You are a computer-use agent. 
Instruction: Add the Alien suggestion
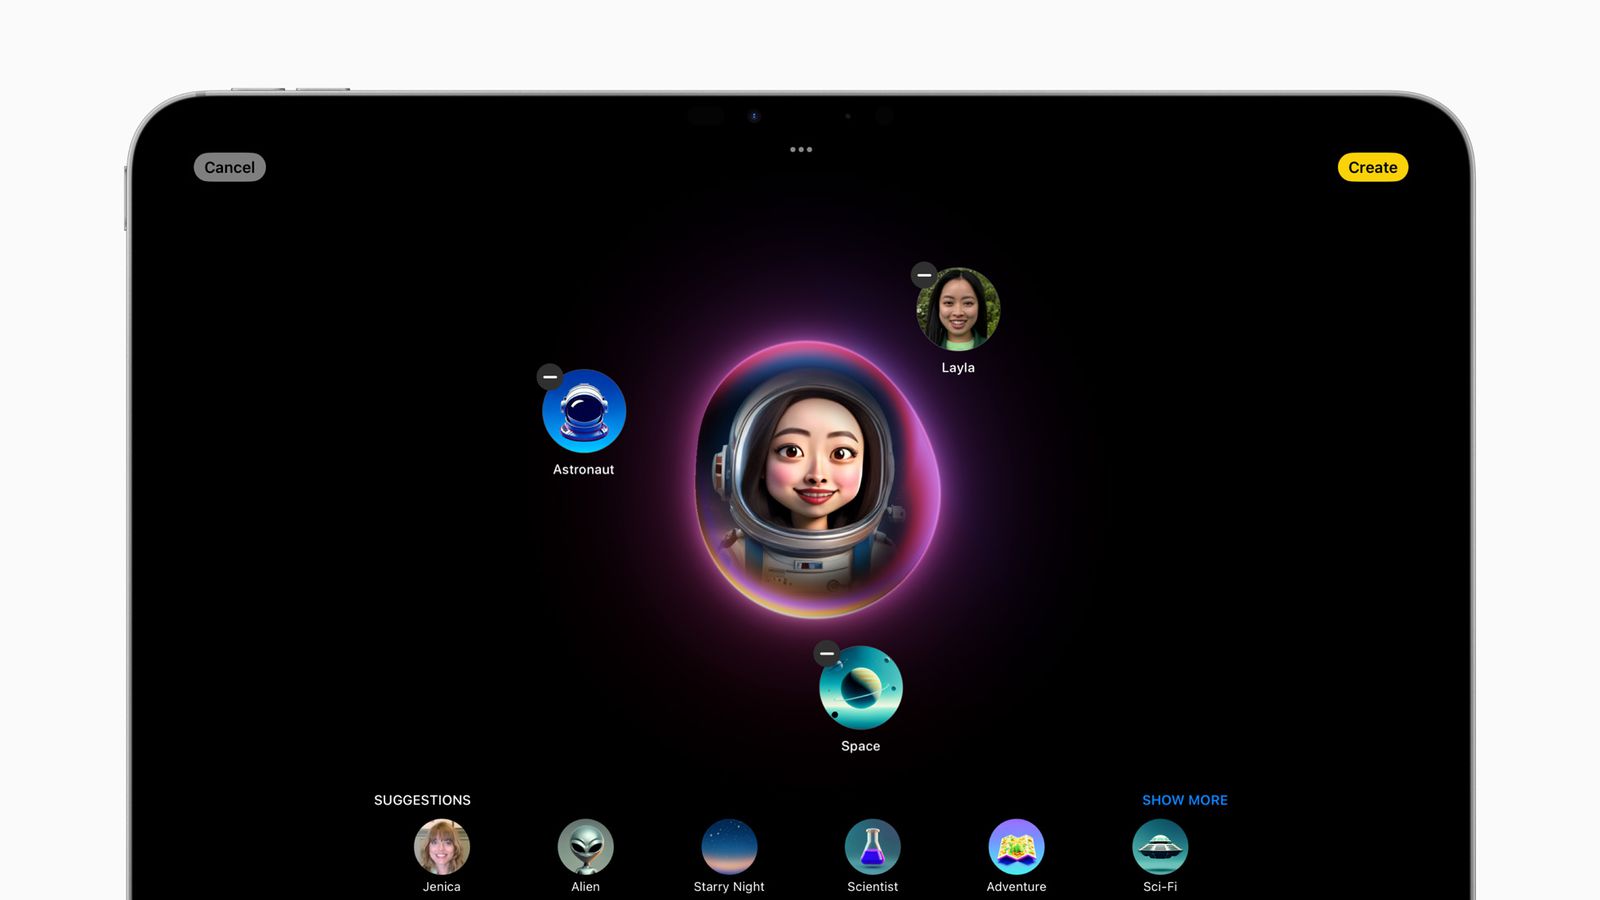[x=585, y=848]
